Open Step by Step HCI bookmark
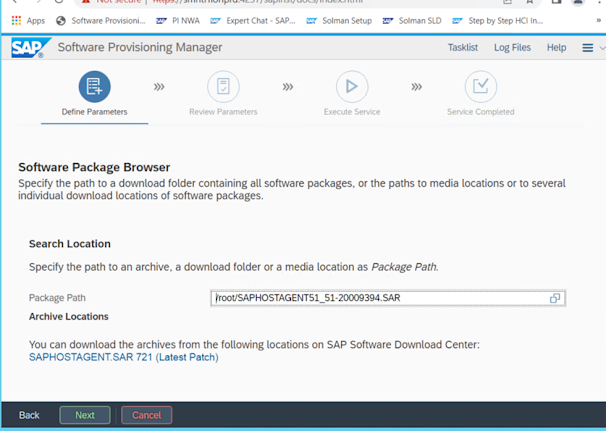Viewport: 606px width, 431px height. pyautogui.click(x=498, y=20)
